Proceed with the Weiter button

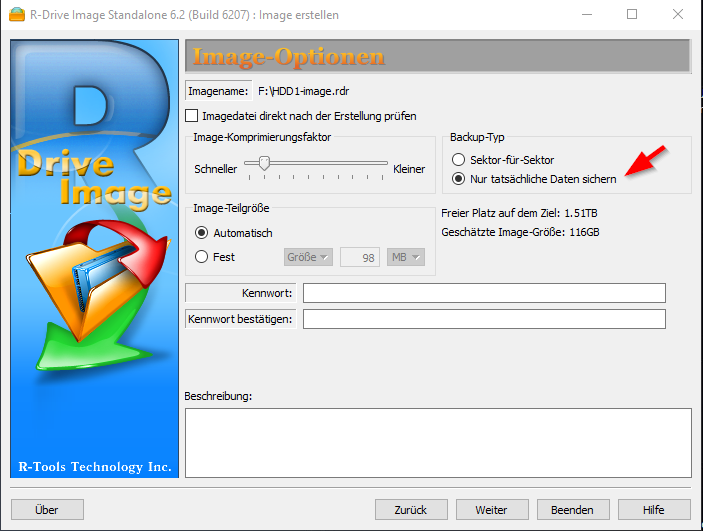[492, 509]
